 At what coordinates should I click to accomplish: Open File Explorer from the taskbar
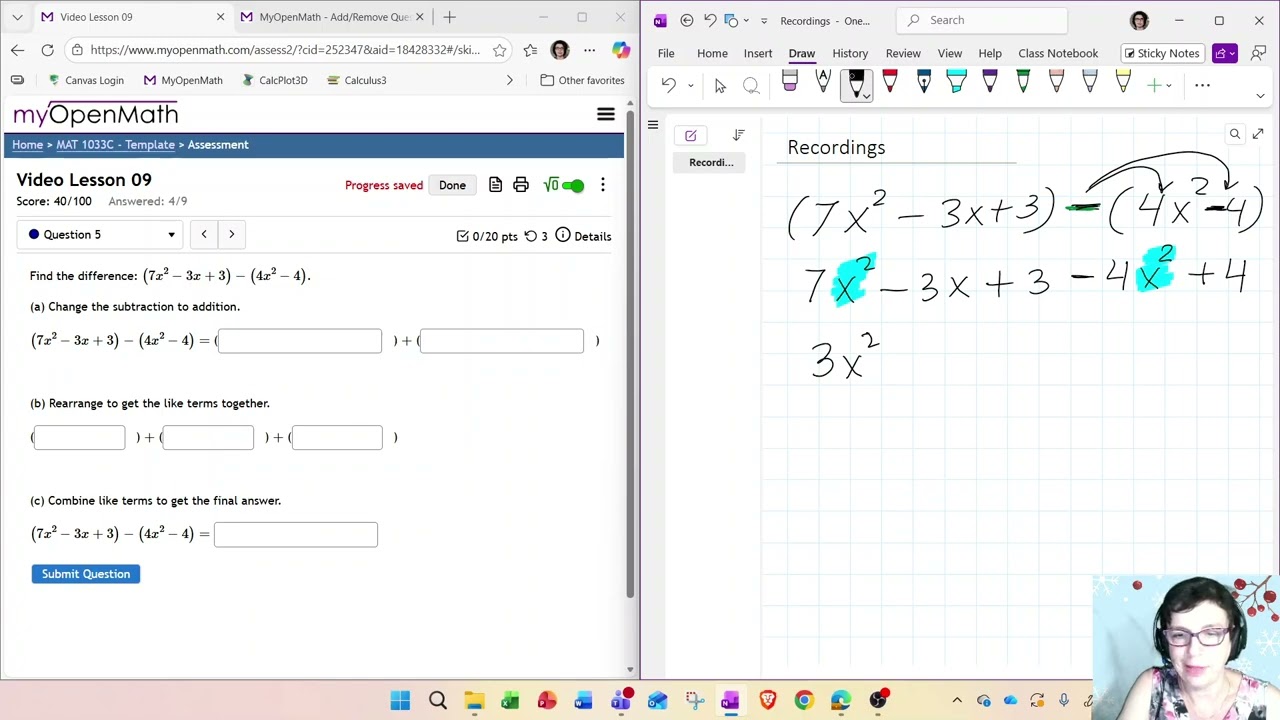[x=473, y=700]
